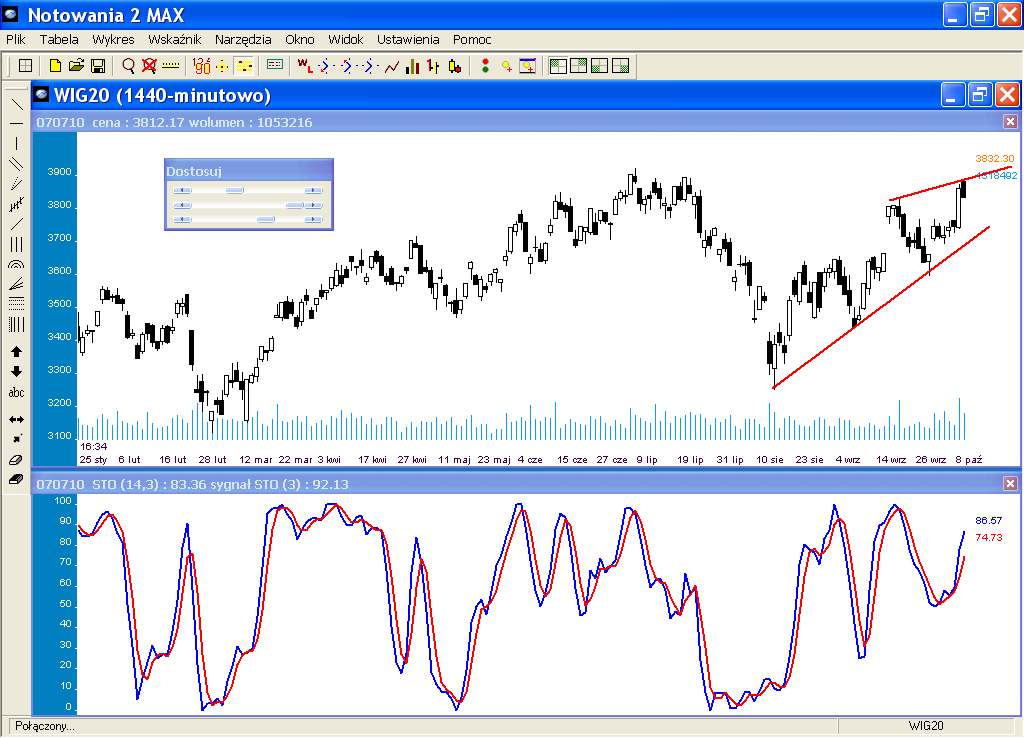Save with the floppy disk icon
Screen dimensions: 1024x738
click(x=98, y=66)
